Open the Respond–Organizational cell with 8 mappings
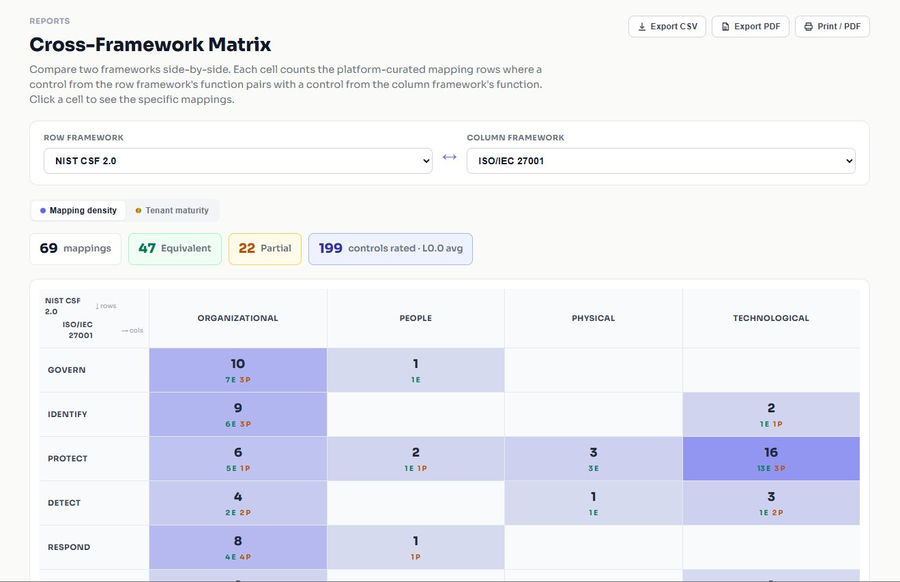The width and height of the screenshot is (900, 582). [x=238, y=547]
